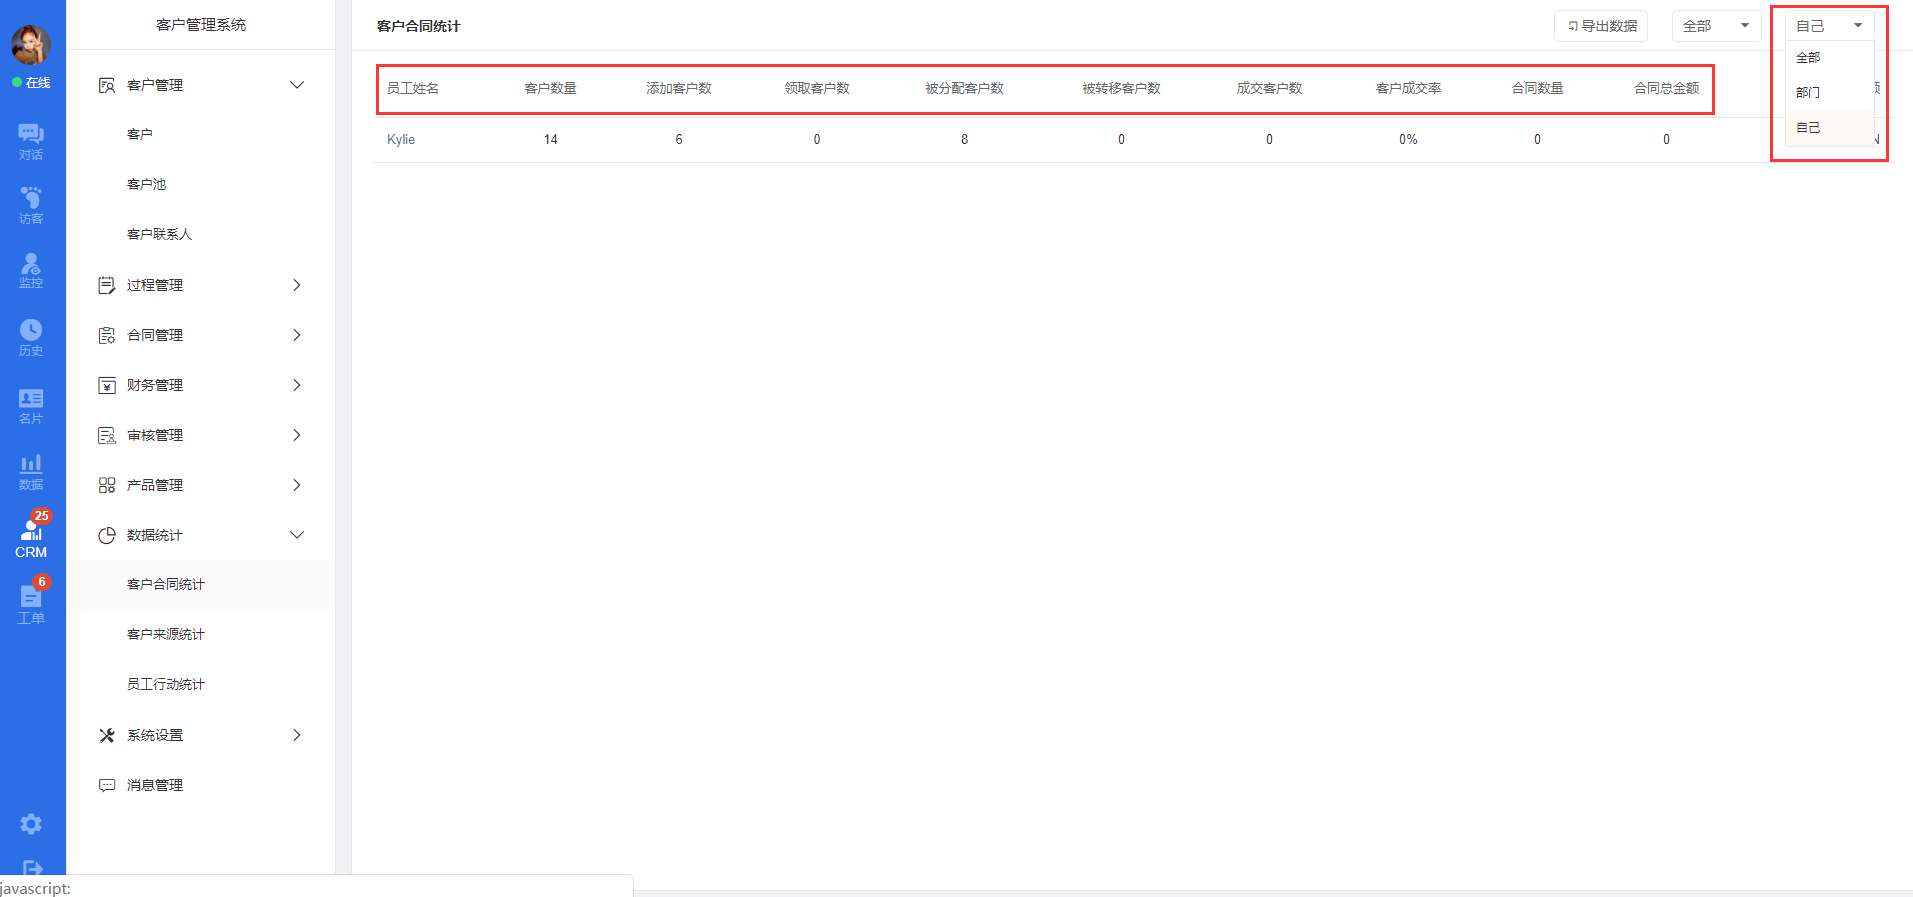Expand the 审核管理 section chevron
The width and height of the screenshot is (1913, 897).
click(297, 435)
